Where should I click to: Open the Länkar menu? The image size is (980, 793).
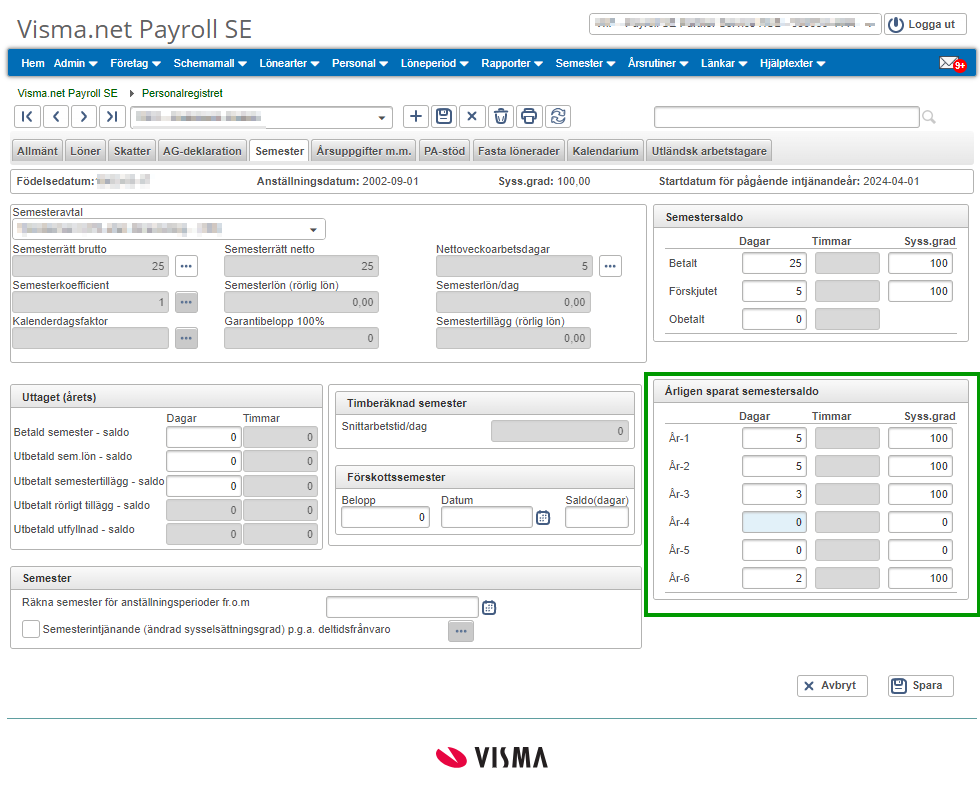click(724, 63)
